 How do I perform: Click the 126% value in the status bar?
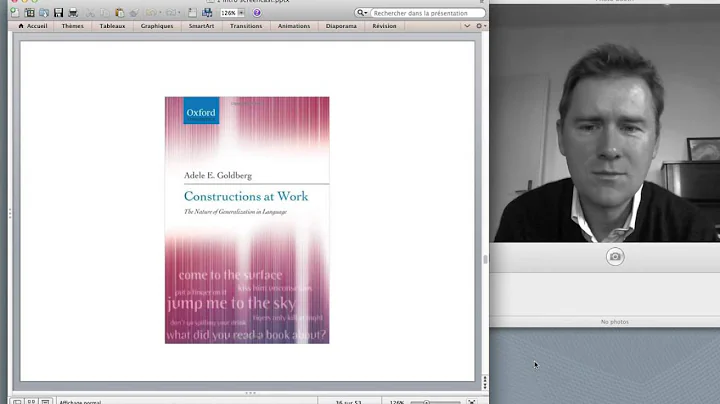click(397, 402)
